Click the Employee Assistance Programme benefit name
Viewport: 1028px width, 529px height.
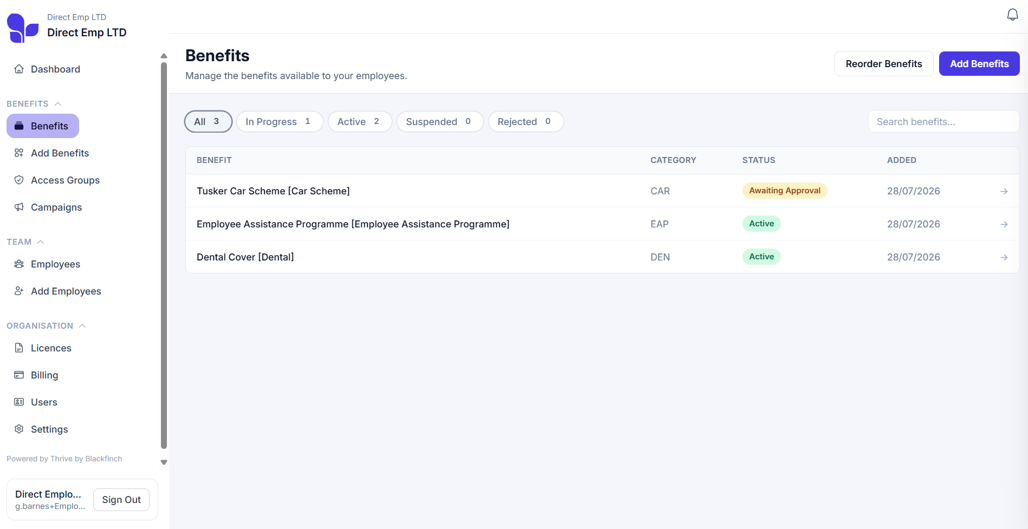point(353,224)
